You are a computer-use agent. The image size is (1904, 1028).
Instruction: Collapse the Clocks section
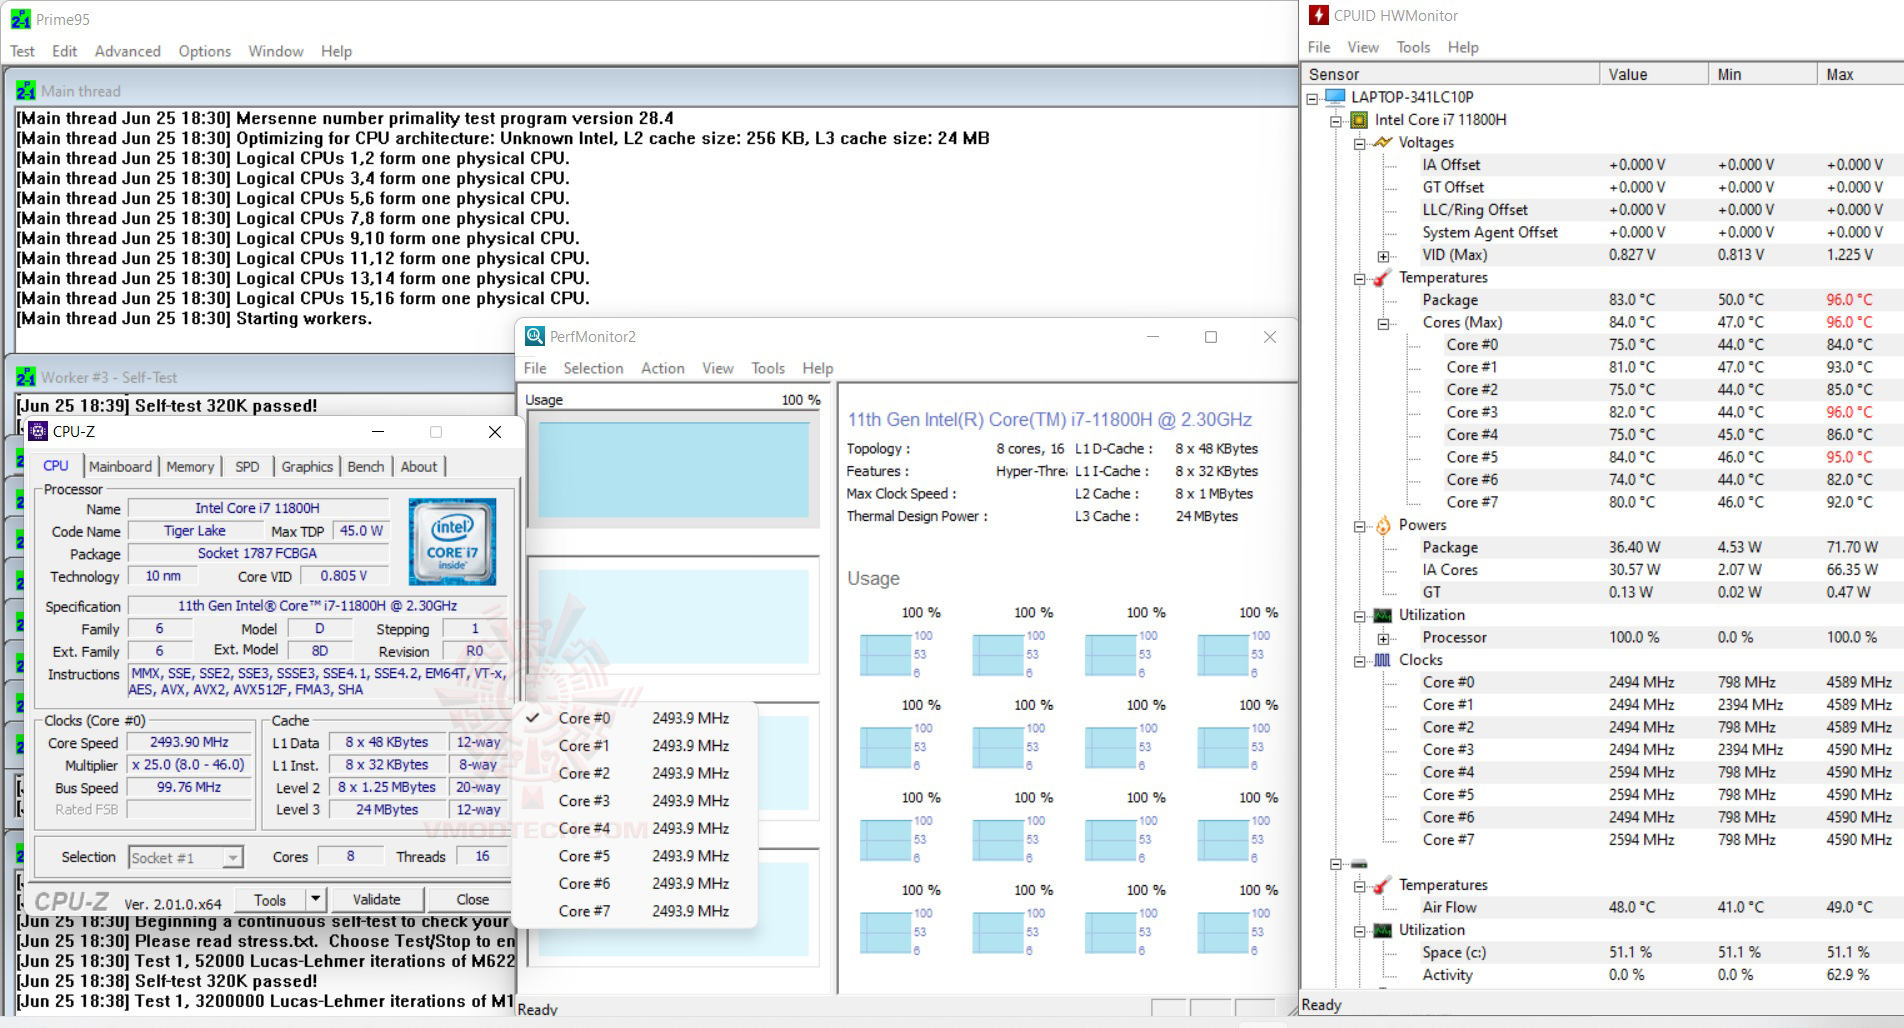(1359, 661)
